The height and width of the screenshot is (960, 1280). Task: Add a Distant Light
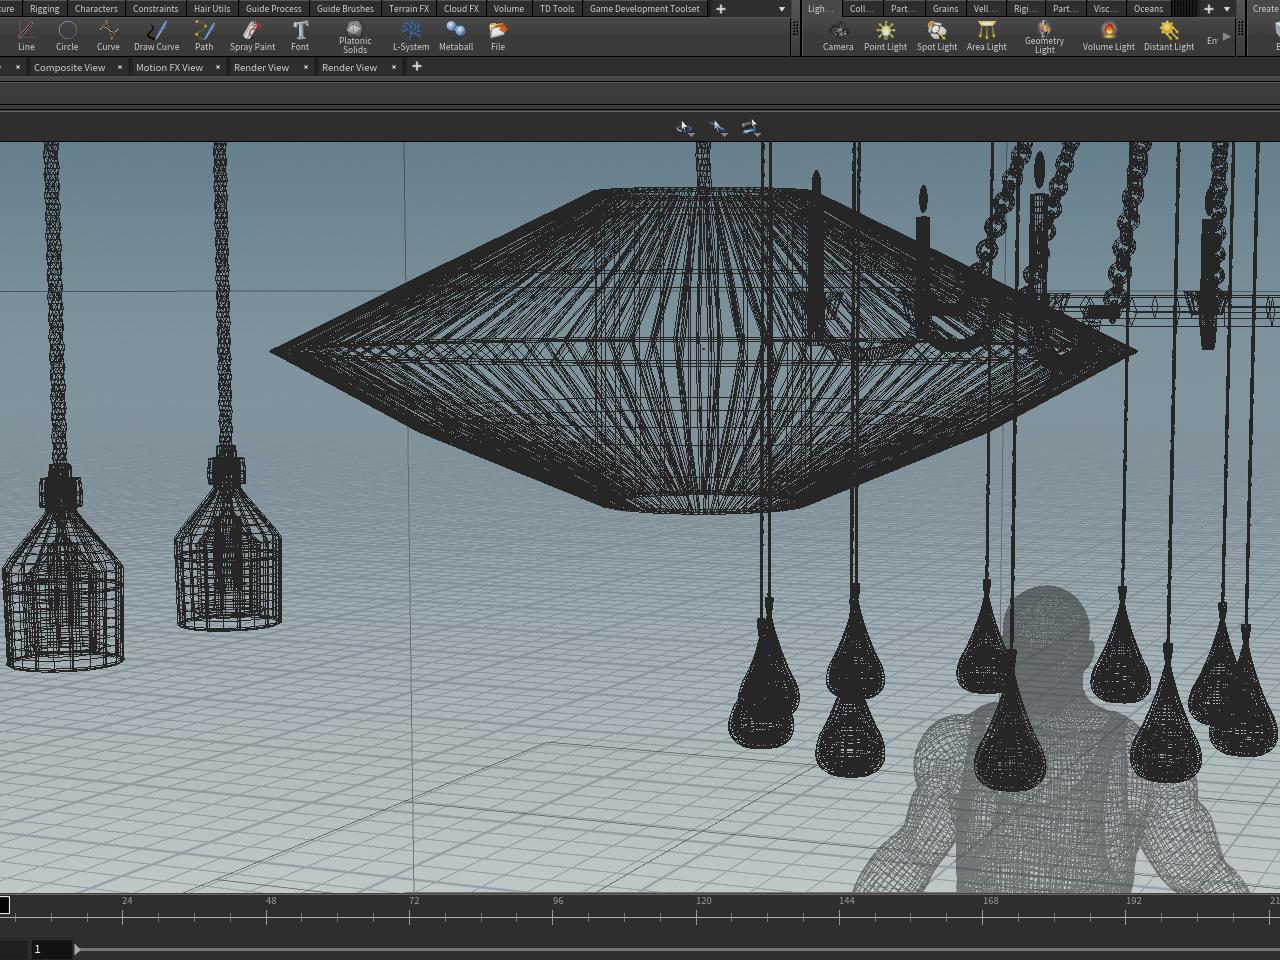[1167, 37]
